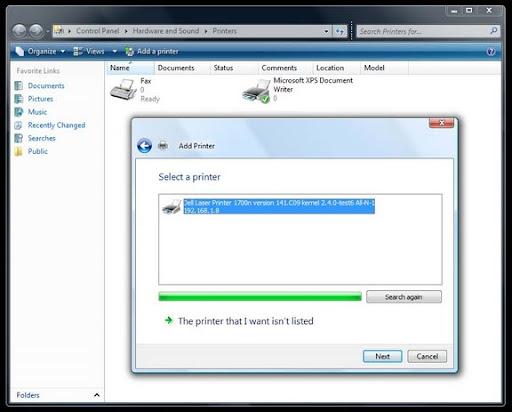This screenshot has width=512, height=412.
Task: Click Next in the Add Printer dialog
Action: point(382,356)
